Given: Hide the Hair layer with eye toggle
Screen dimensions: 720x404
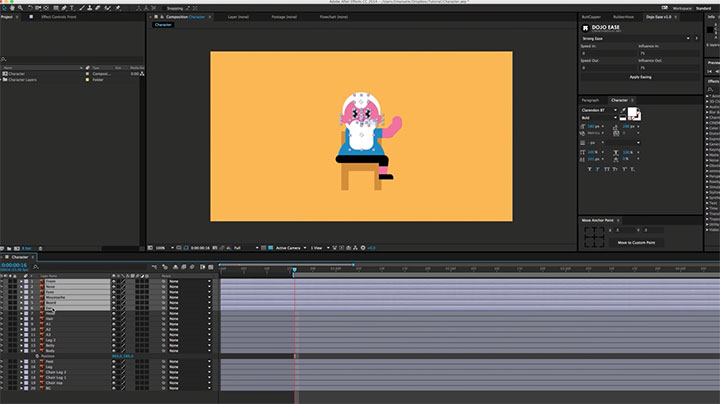Looking at the screenshot, I should (2, 319).
